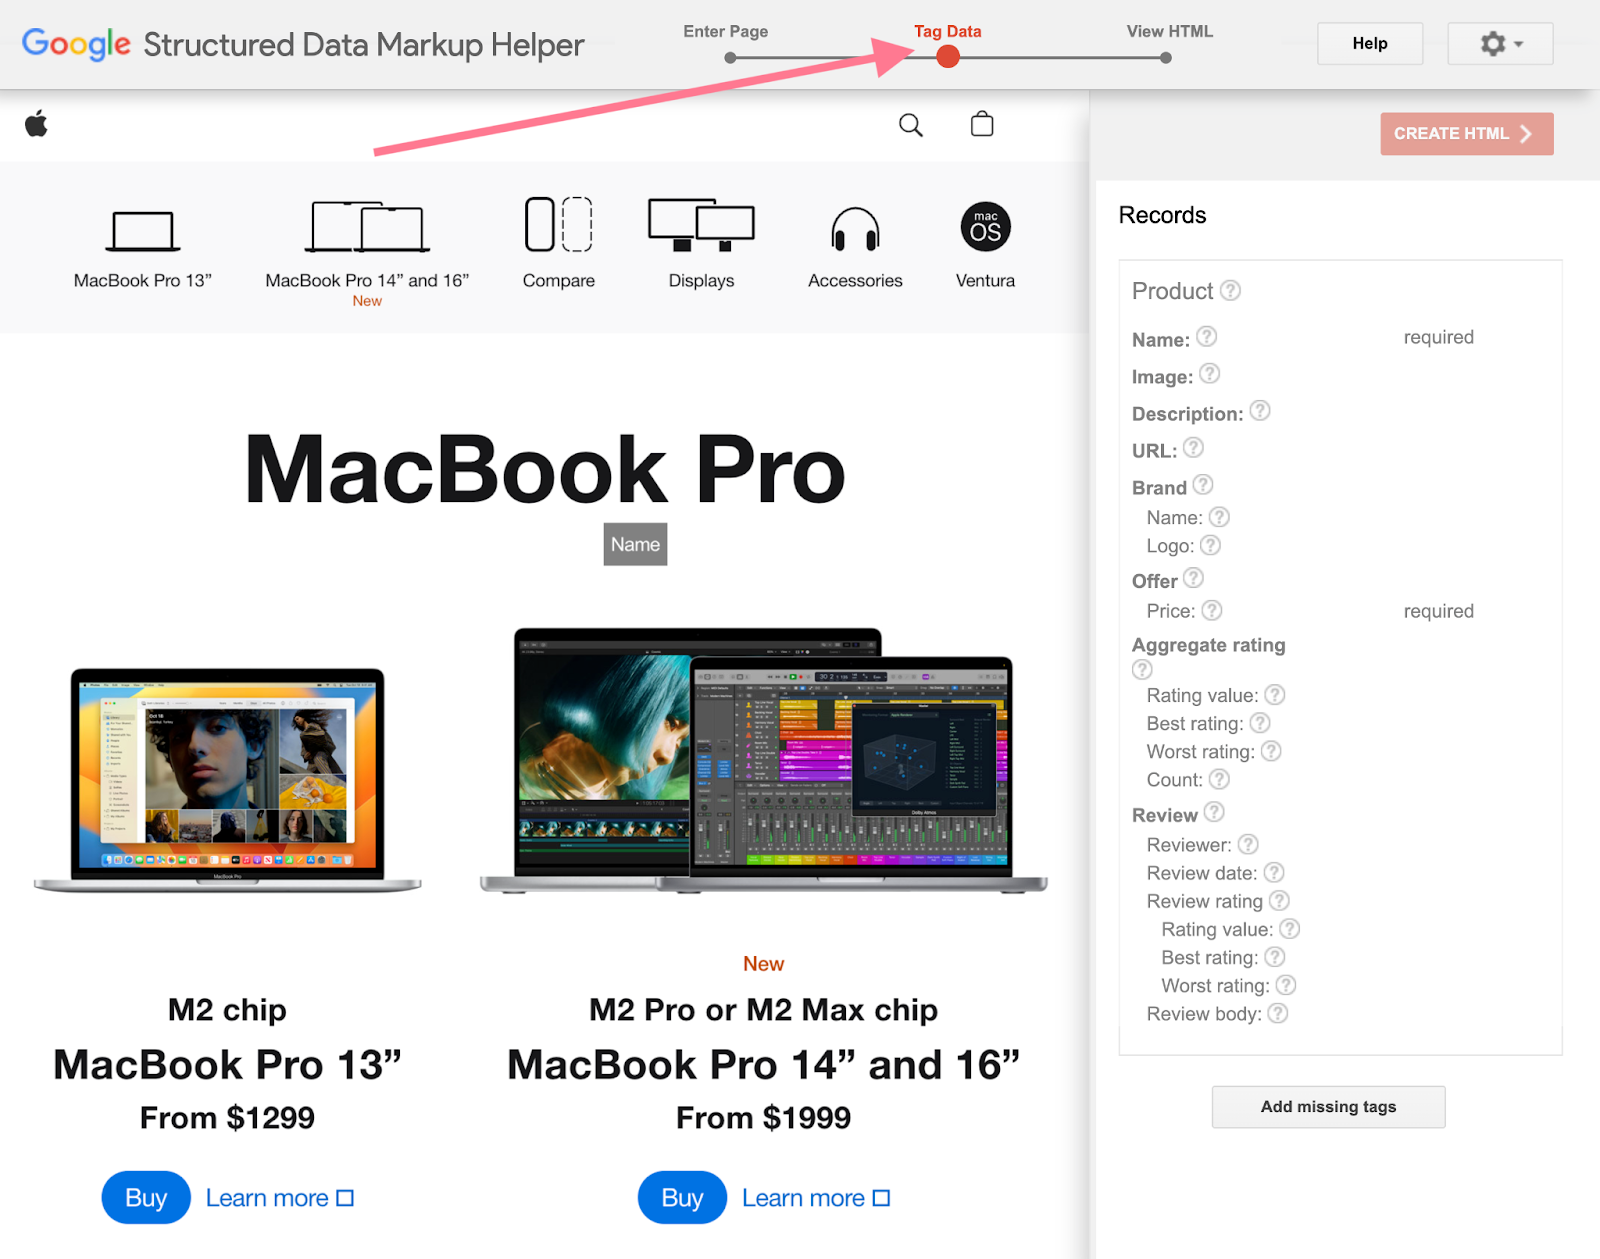
Task: Click the Apple logo icon
Action: click(37, 124)
